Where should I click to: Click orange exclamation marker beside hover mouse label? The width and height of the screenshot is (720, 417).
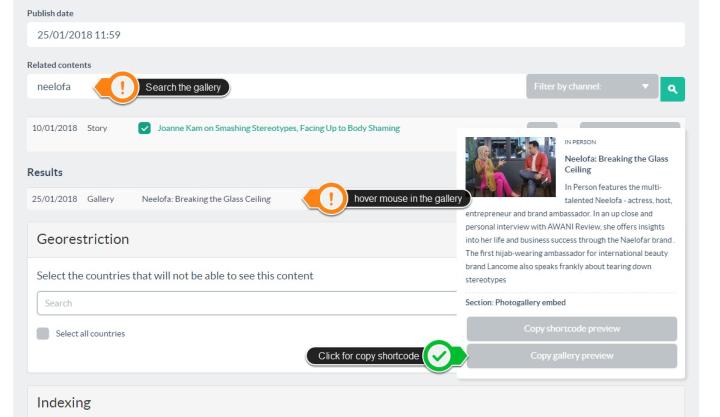click(331, 198)
